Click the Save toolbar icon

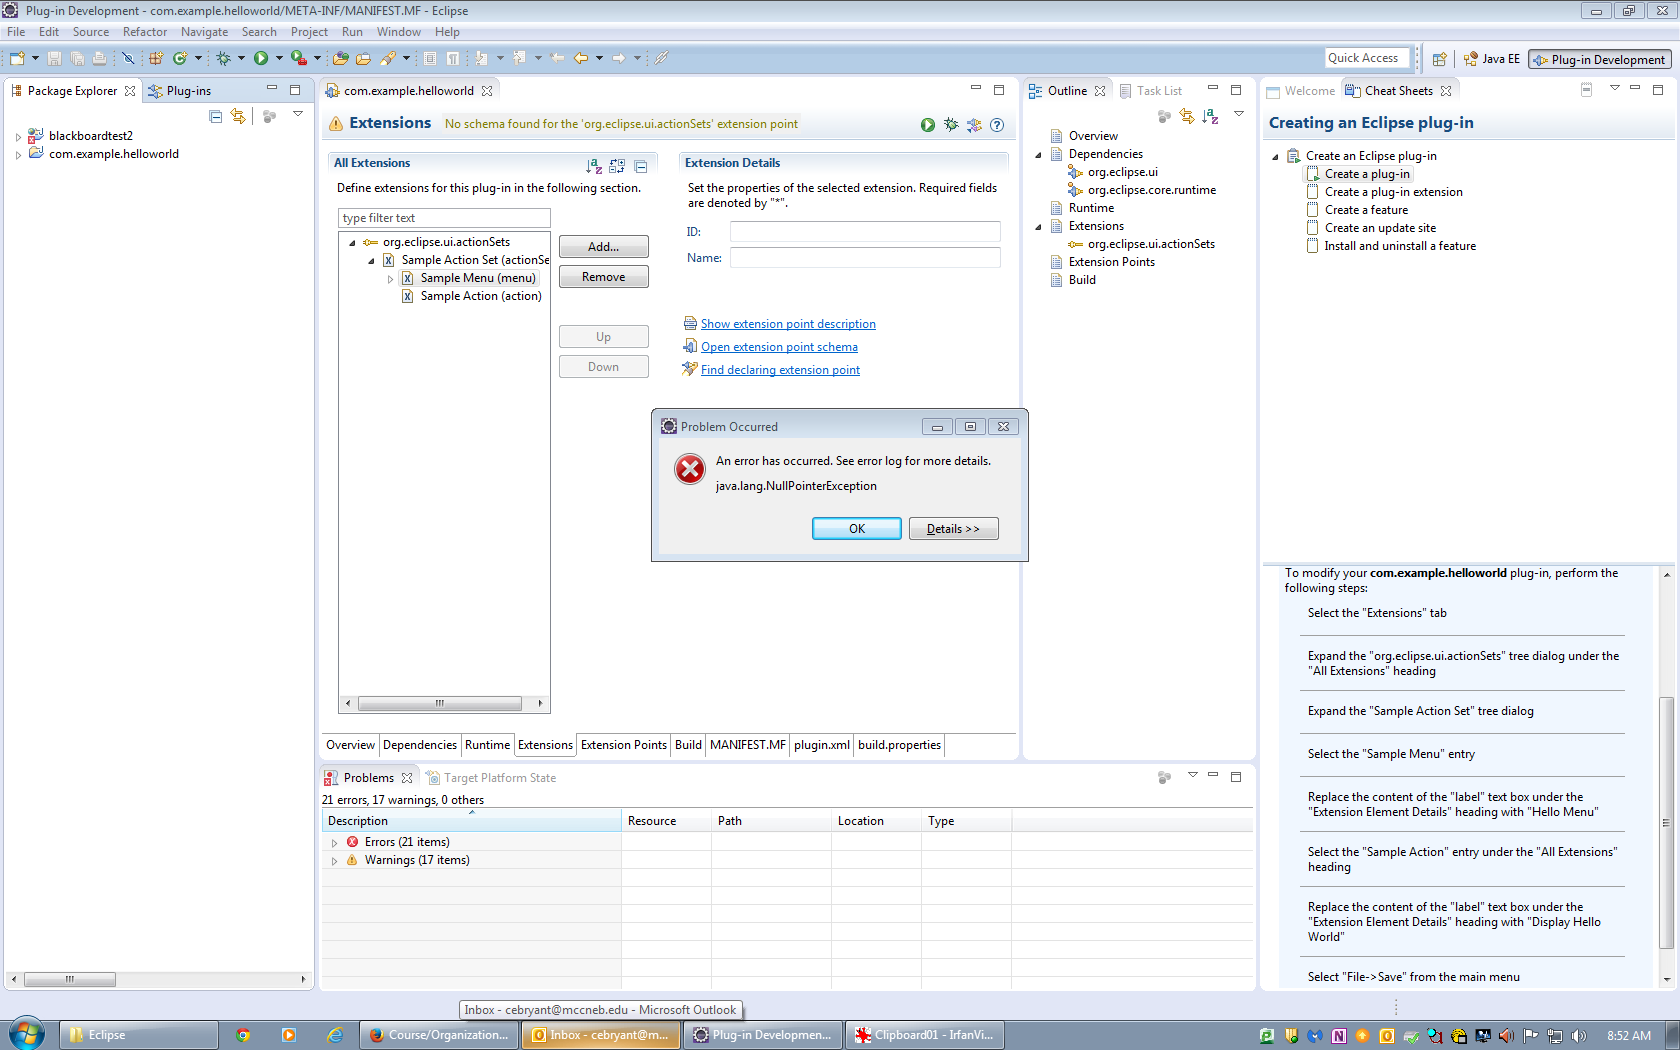(54, 58)
